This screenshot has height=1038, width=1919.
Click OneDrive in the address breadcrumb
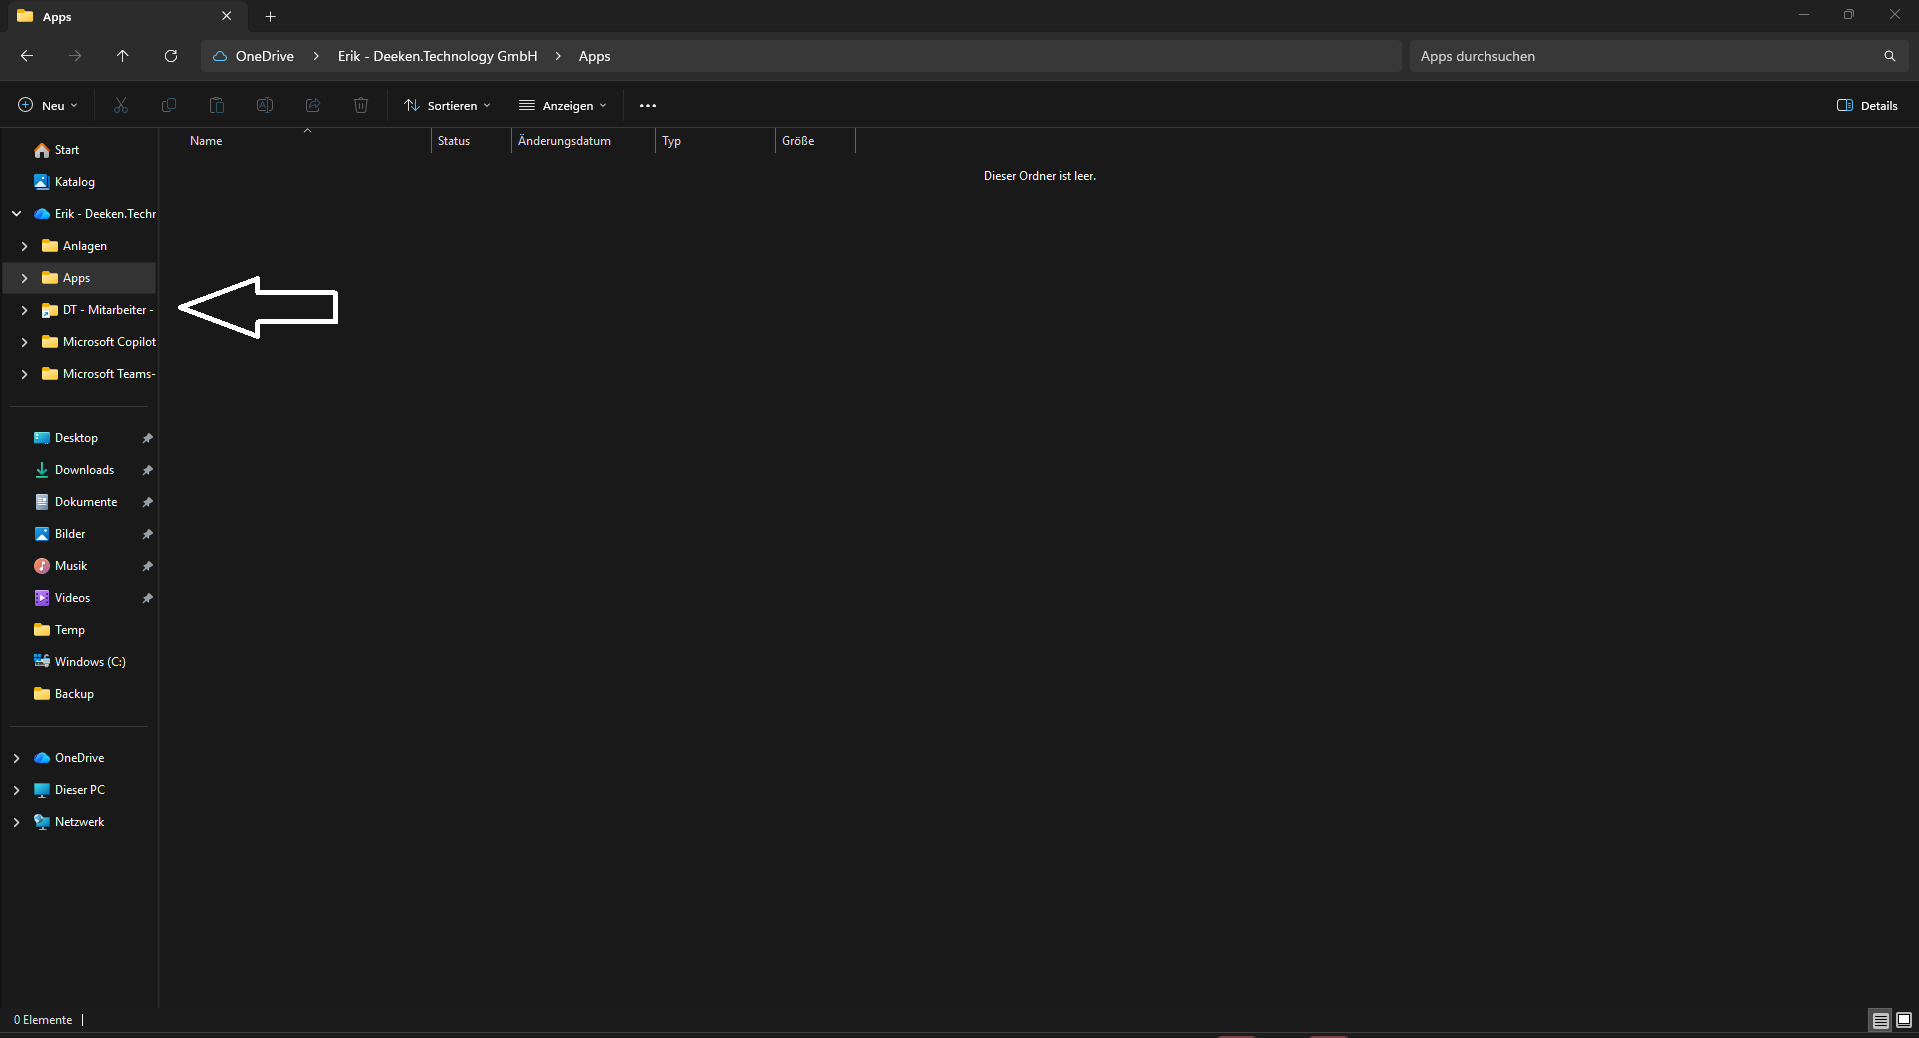click(x=264, y=56)
